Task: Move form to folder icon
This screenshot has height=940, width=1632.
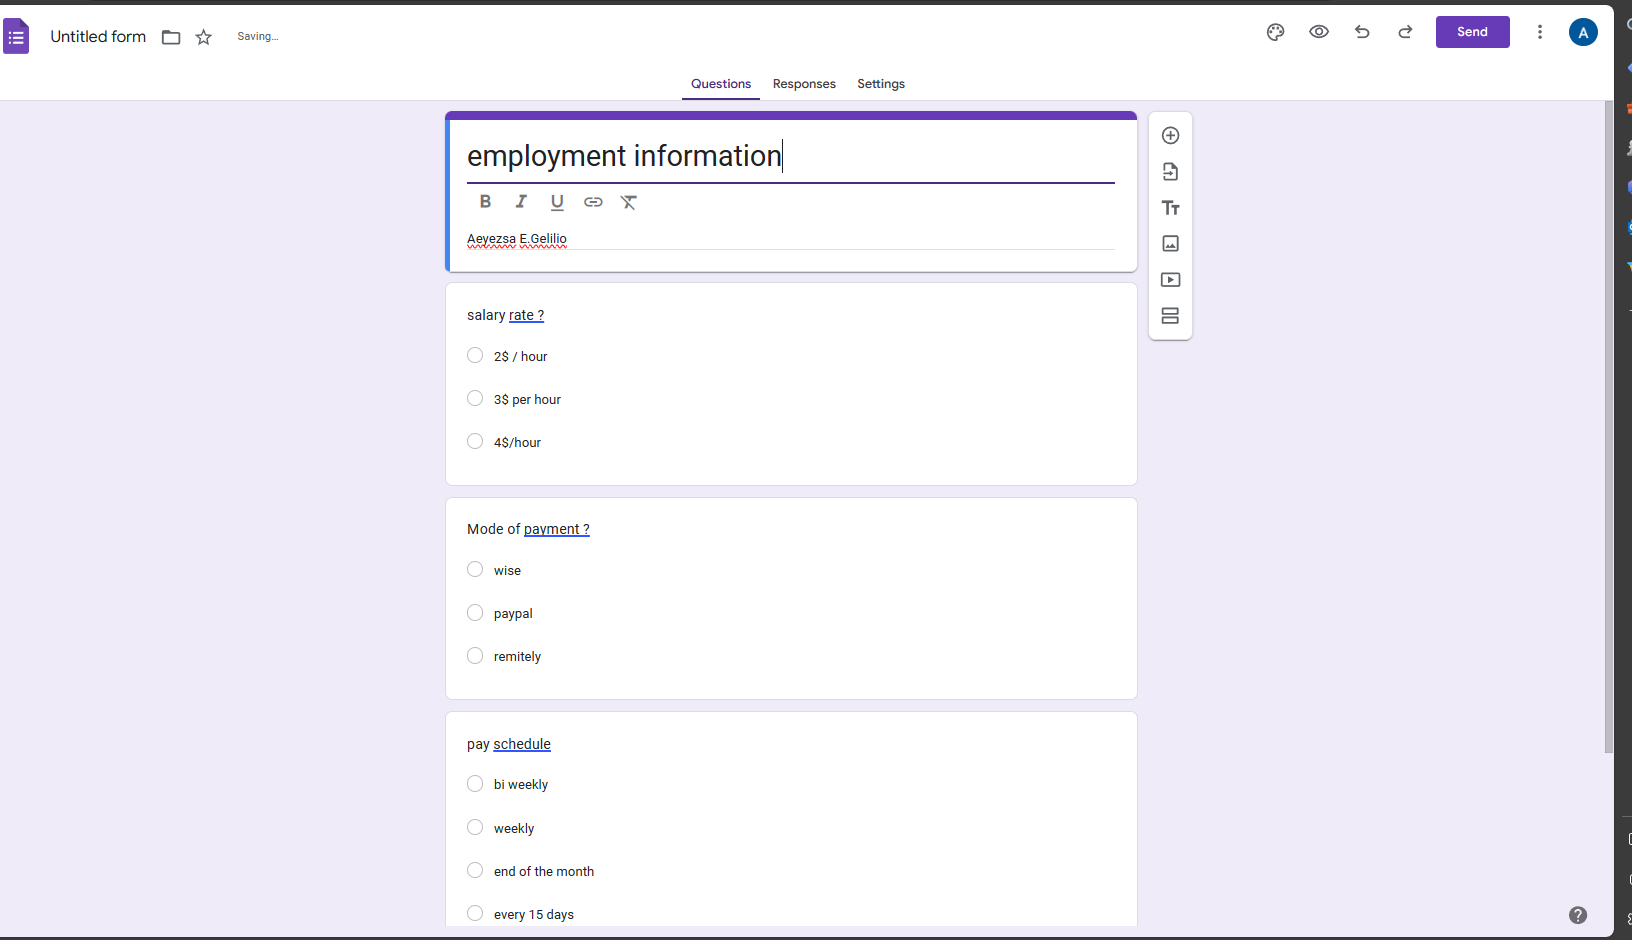Action: [171, 37]
